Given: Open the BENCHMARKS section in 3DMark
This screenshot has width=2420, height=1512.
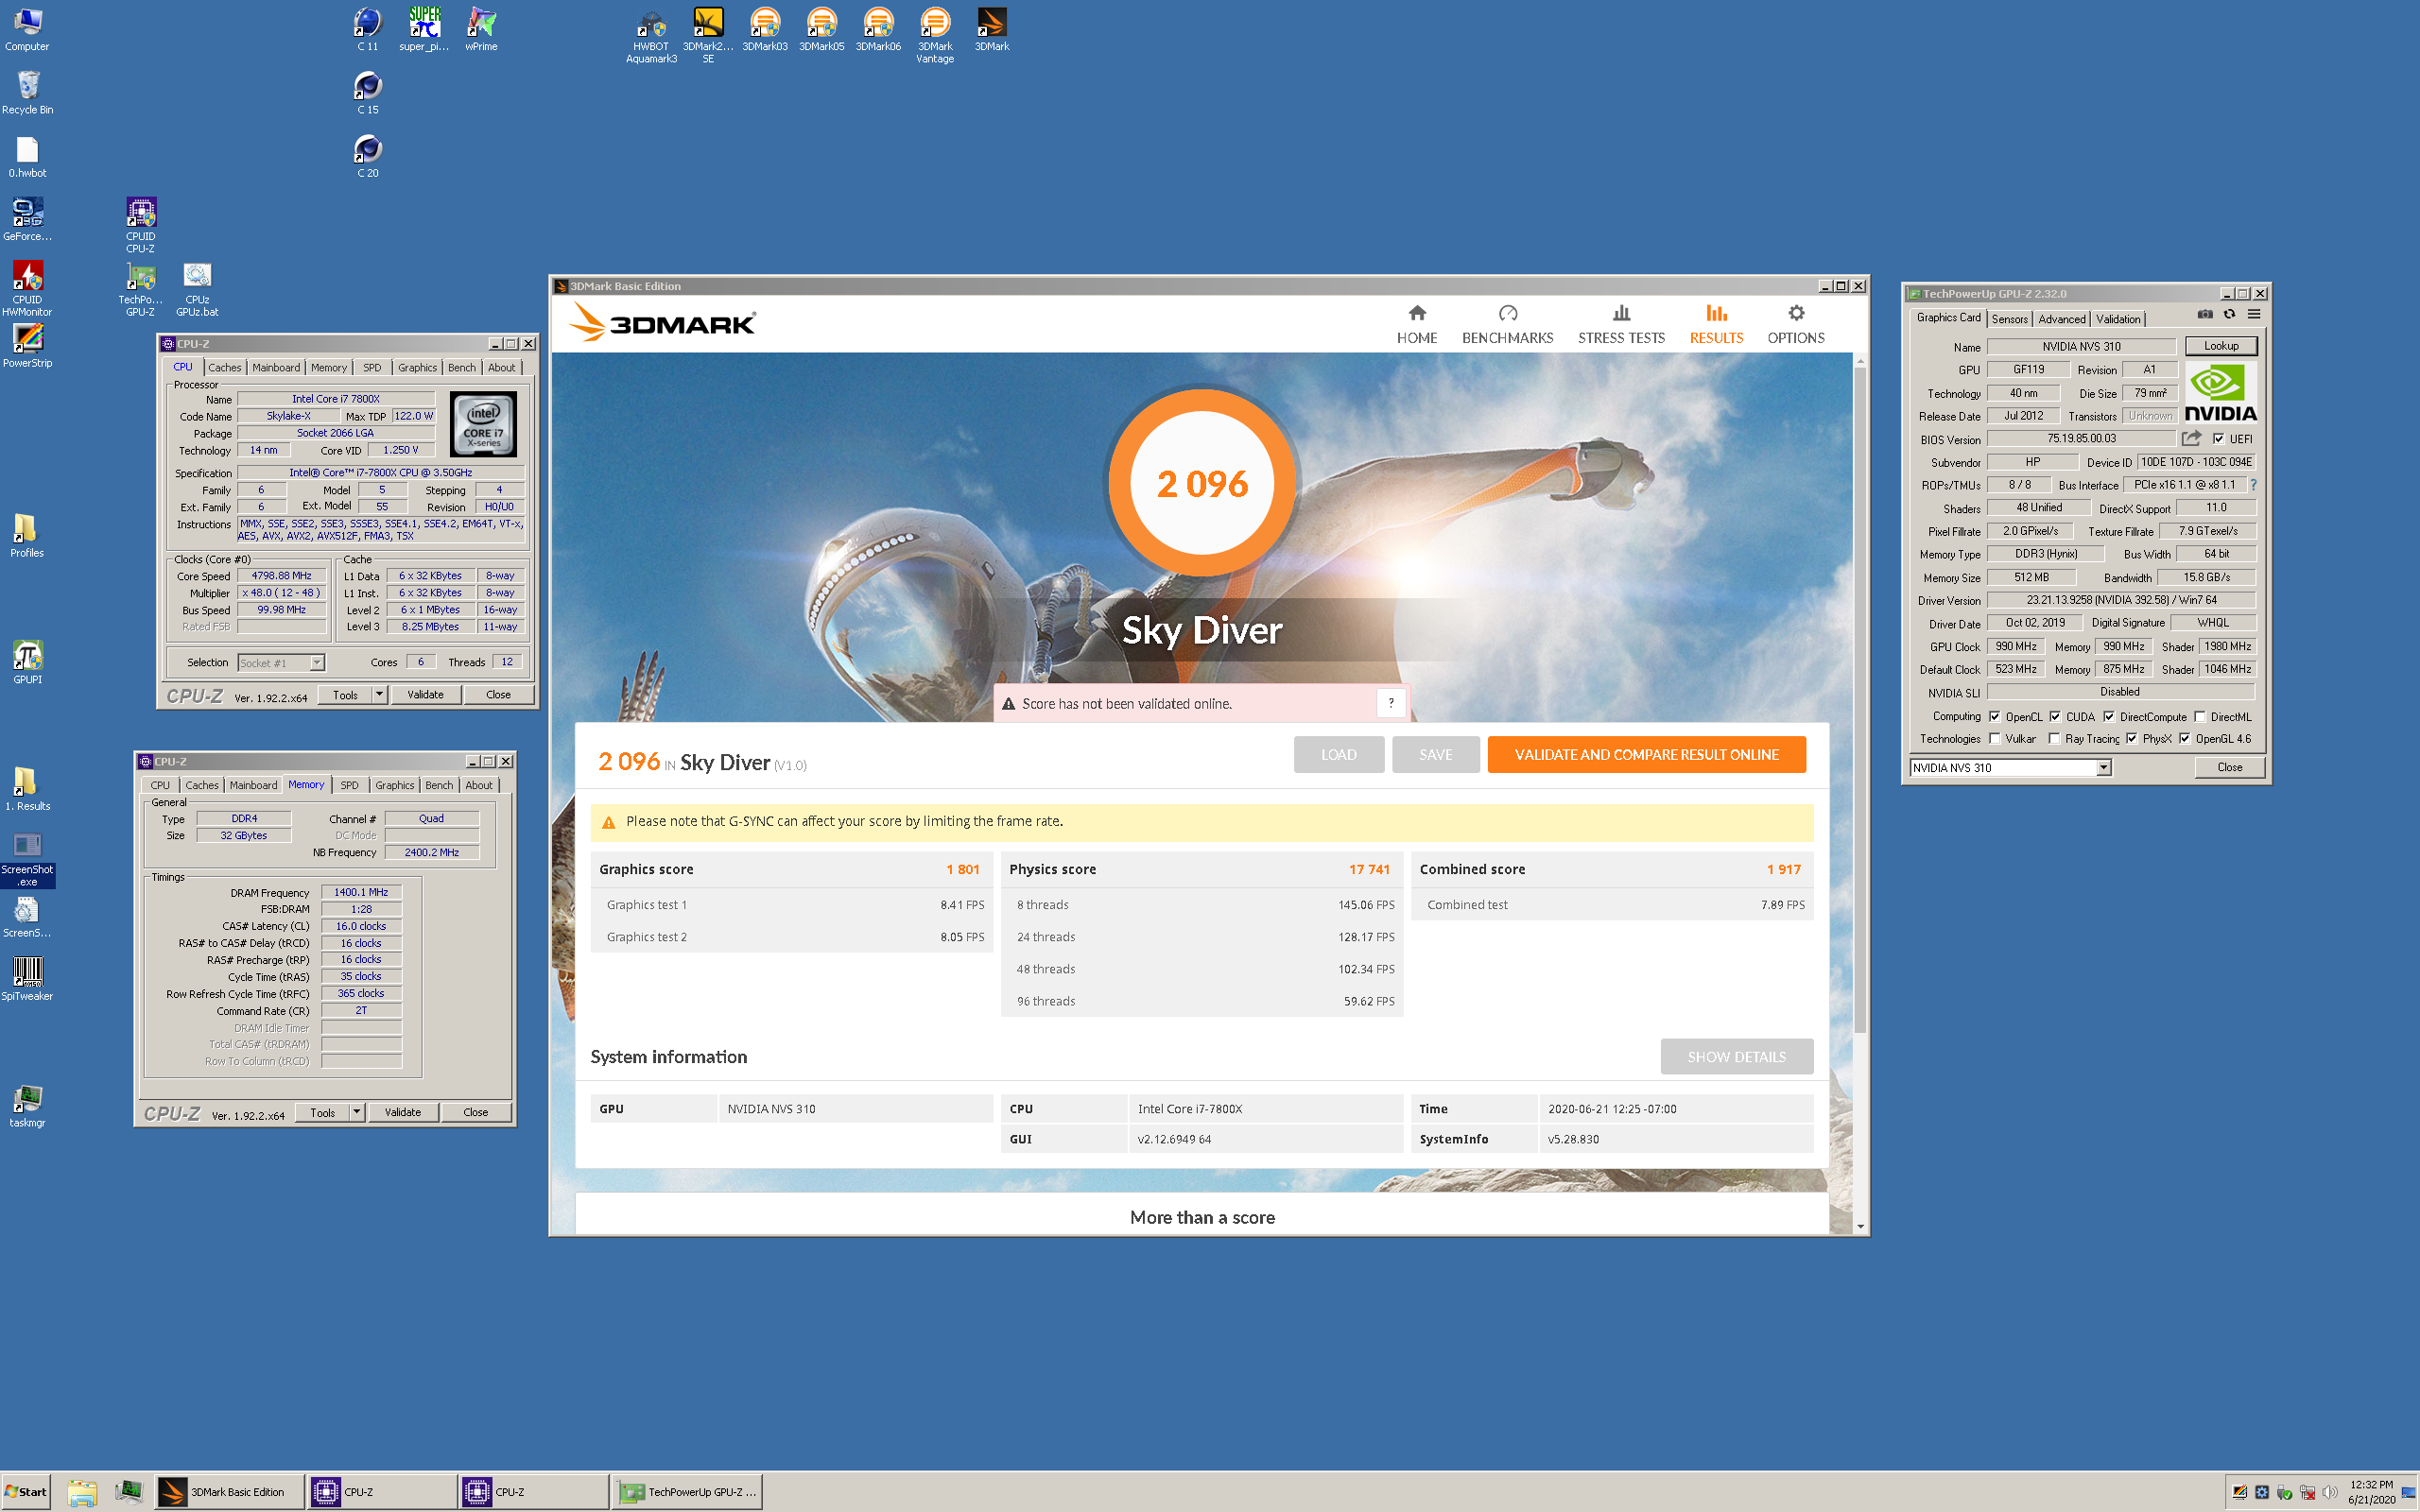Looking at the screenshot, I should point(1507,325).
